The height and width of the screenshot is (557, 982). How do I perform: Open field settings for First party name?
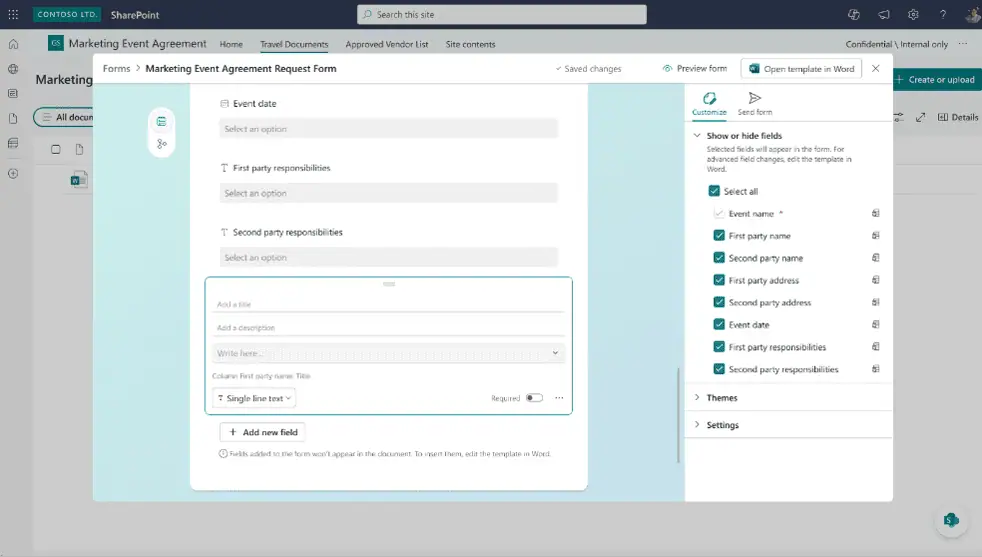[876, 236]
